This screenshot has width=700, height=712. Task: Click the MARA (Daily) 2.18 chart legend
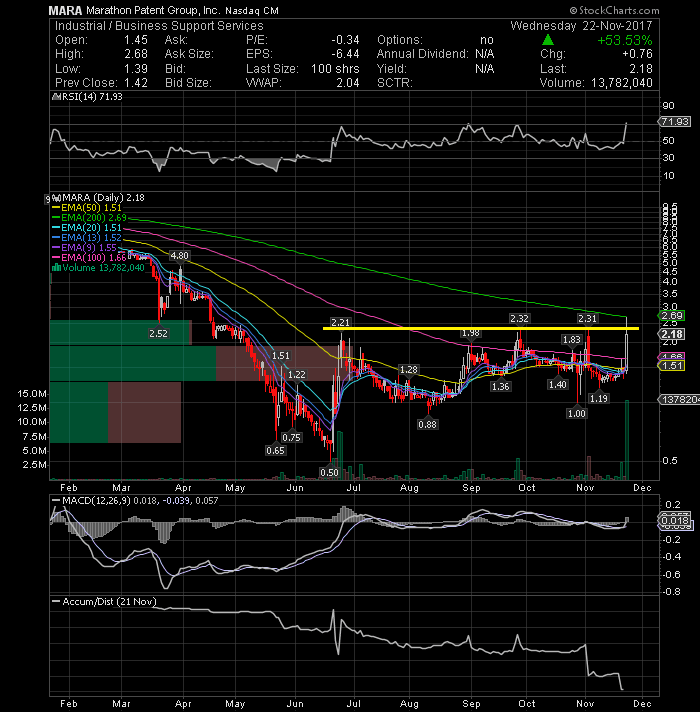pyautogui.click(x=103, y=198)
